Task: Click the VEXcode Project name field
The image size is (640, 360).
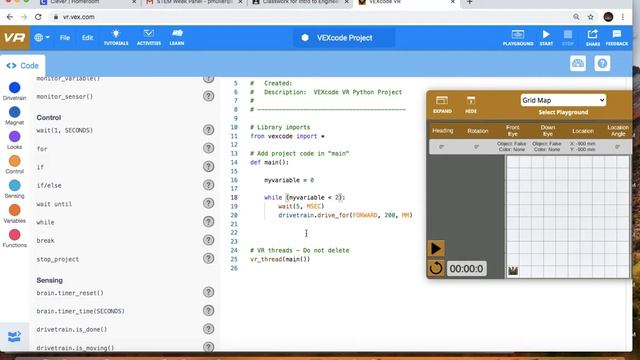Action: tap(344, 38)
